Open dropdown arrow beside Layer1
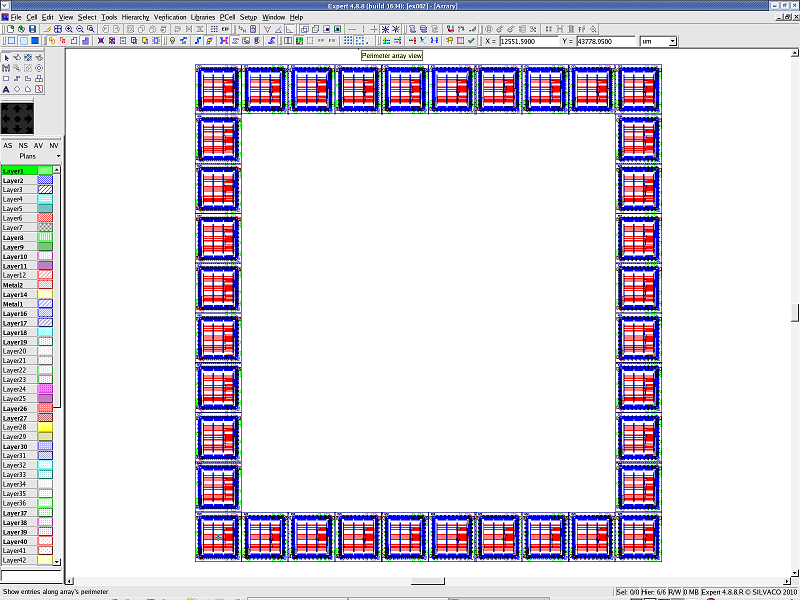Viewport: 800px width, 600px height. click(57, 171)
